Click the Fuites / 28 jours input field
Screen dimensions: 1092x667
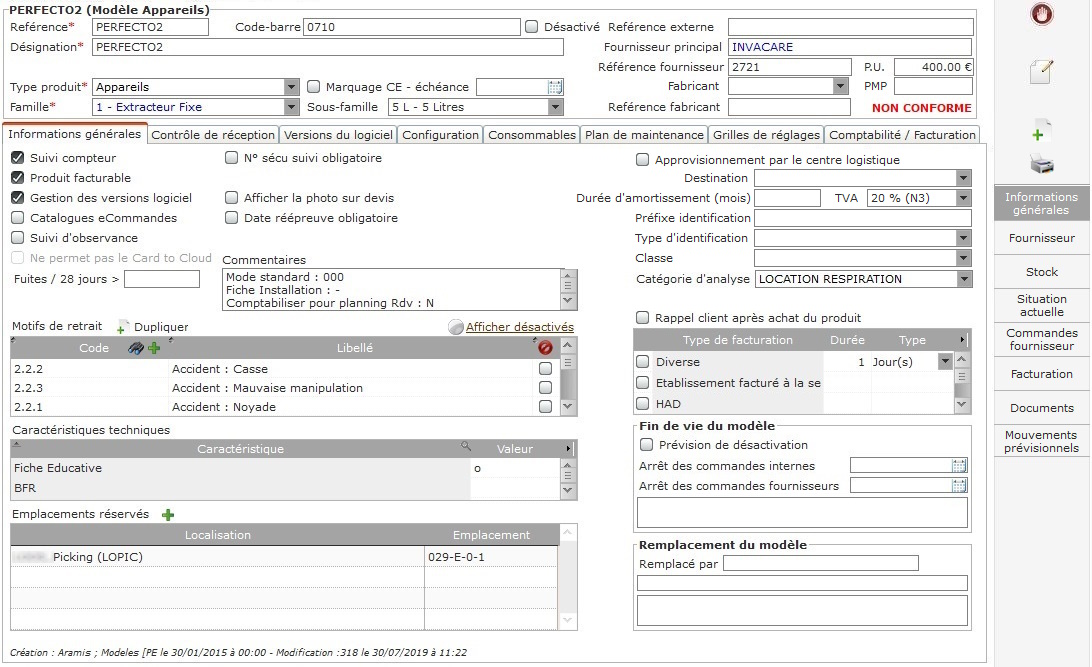[x=162, y=279]
